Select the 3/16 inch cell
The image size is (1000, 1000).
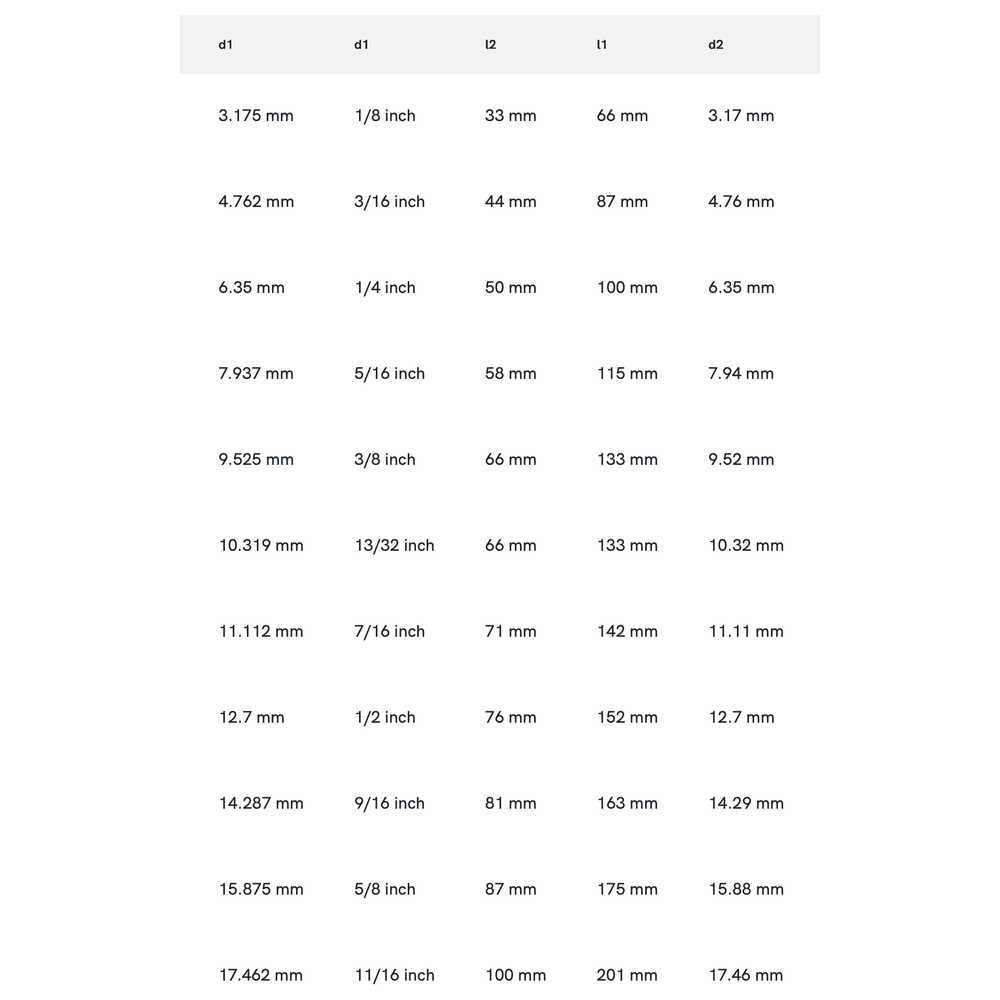(390, 202)
